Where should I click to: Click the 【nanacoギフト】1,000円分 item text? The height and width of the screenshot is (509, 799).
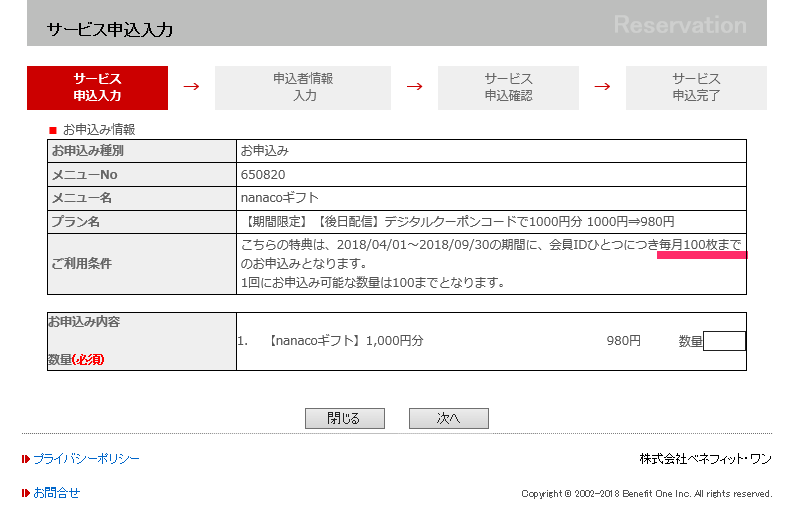(344, 341)
